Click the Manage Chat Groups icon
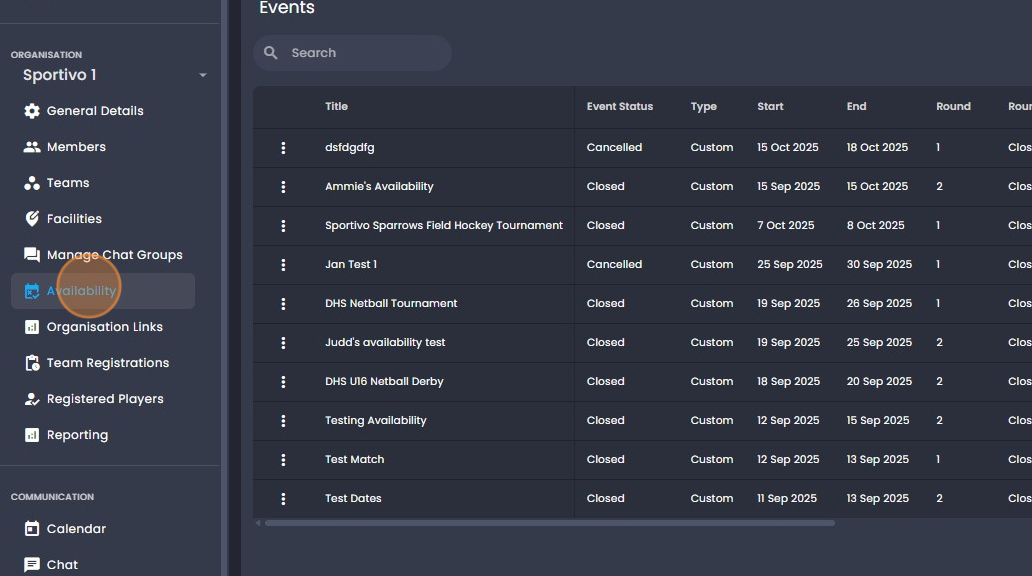The height and width of the screenshot is (576, 1032). pos(32,255)
